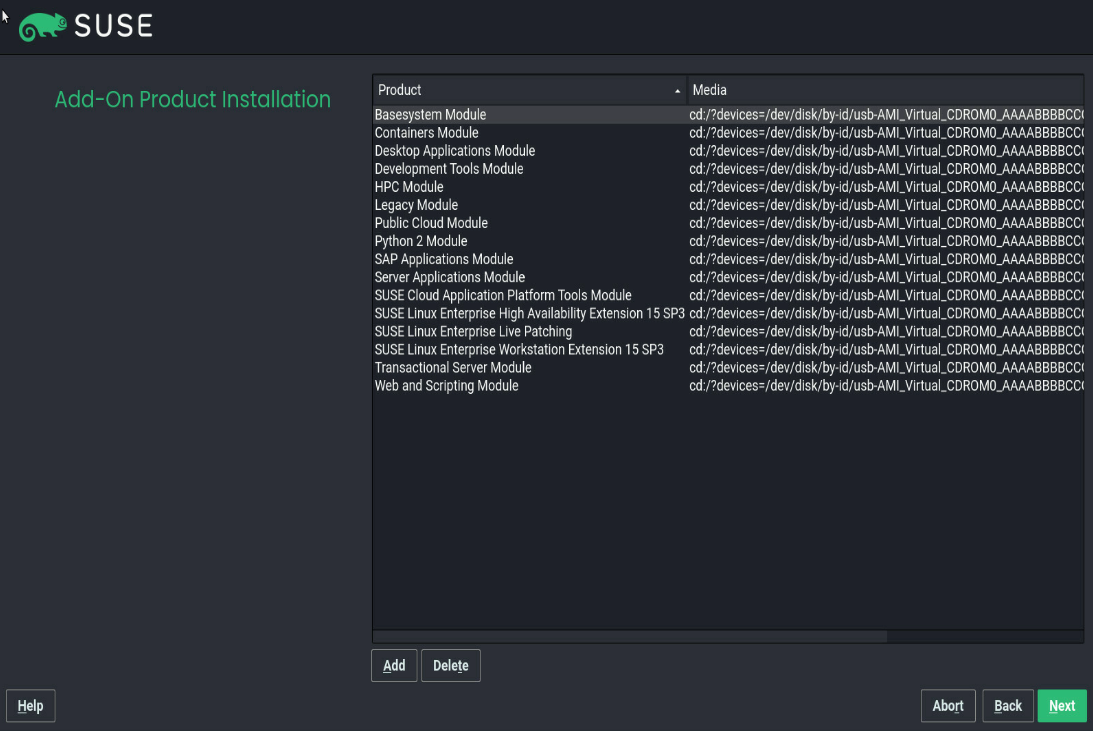Click the Media column header
Viewport: 1093px width, 731px height.
[x=885, y=90]
